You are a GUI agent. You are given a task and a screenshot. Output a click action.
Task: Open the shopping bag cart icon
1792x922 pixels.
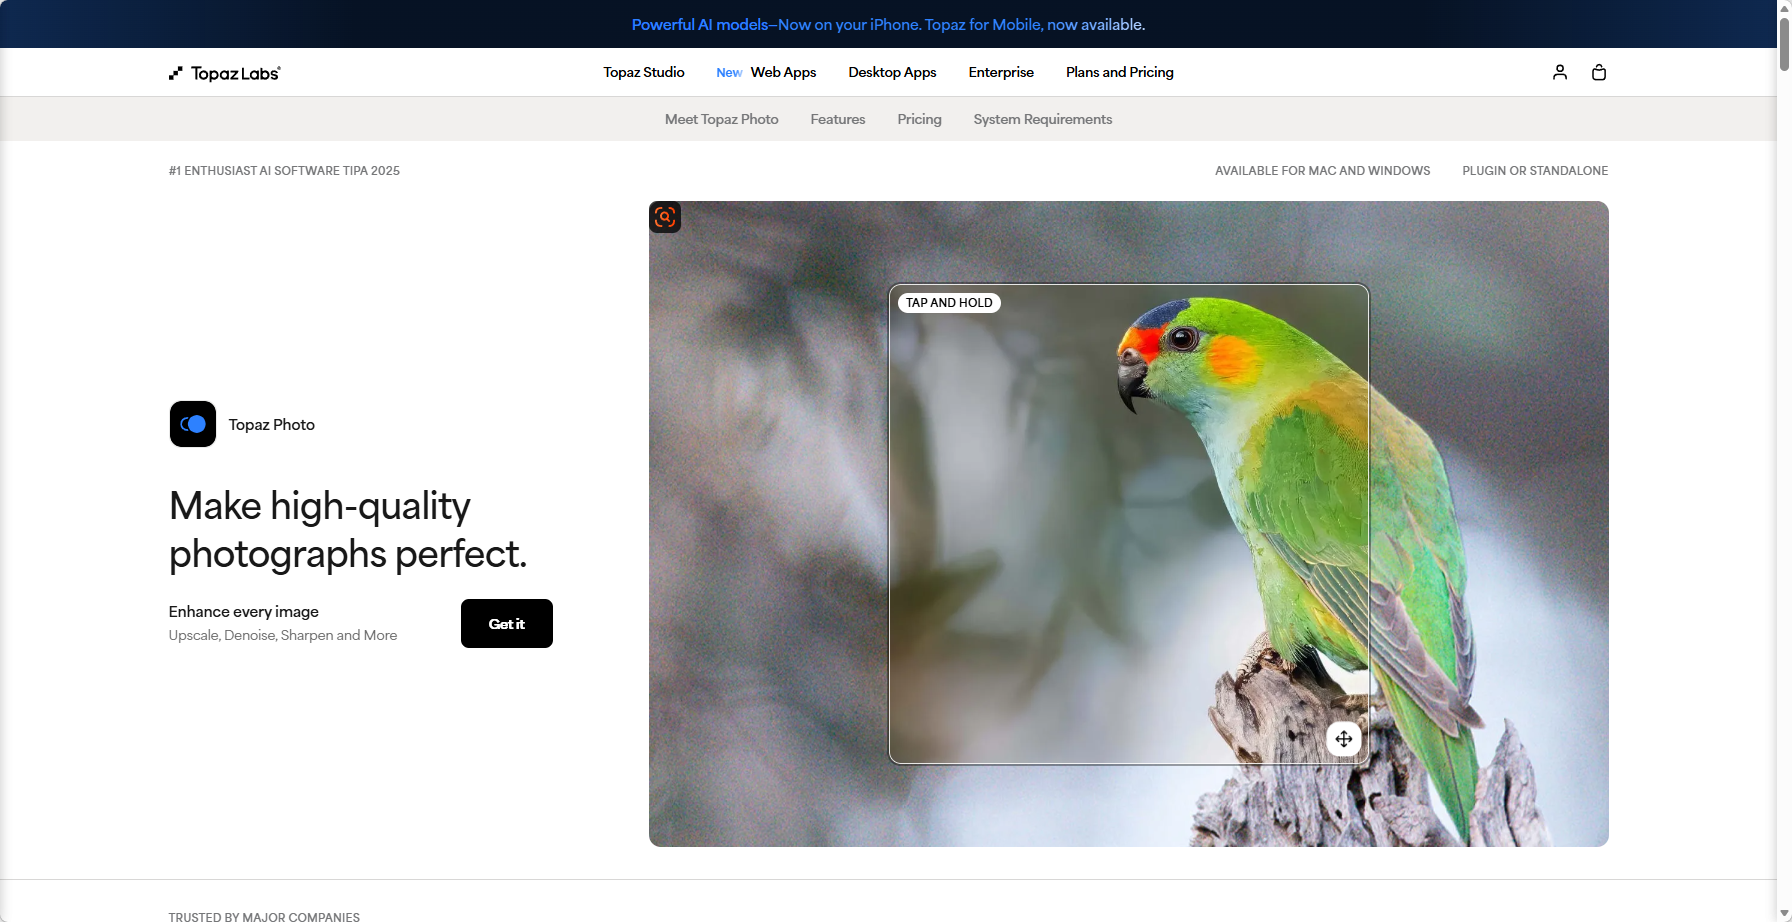tap(1599, 72)
